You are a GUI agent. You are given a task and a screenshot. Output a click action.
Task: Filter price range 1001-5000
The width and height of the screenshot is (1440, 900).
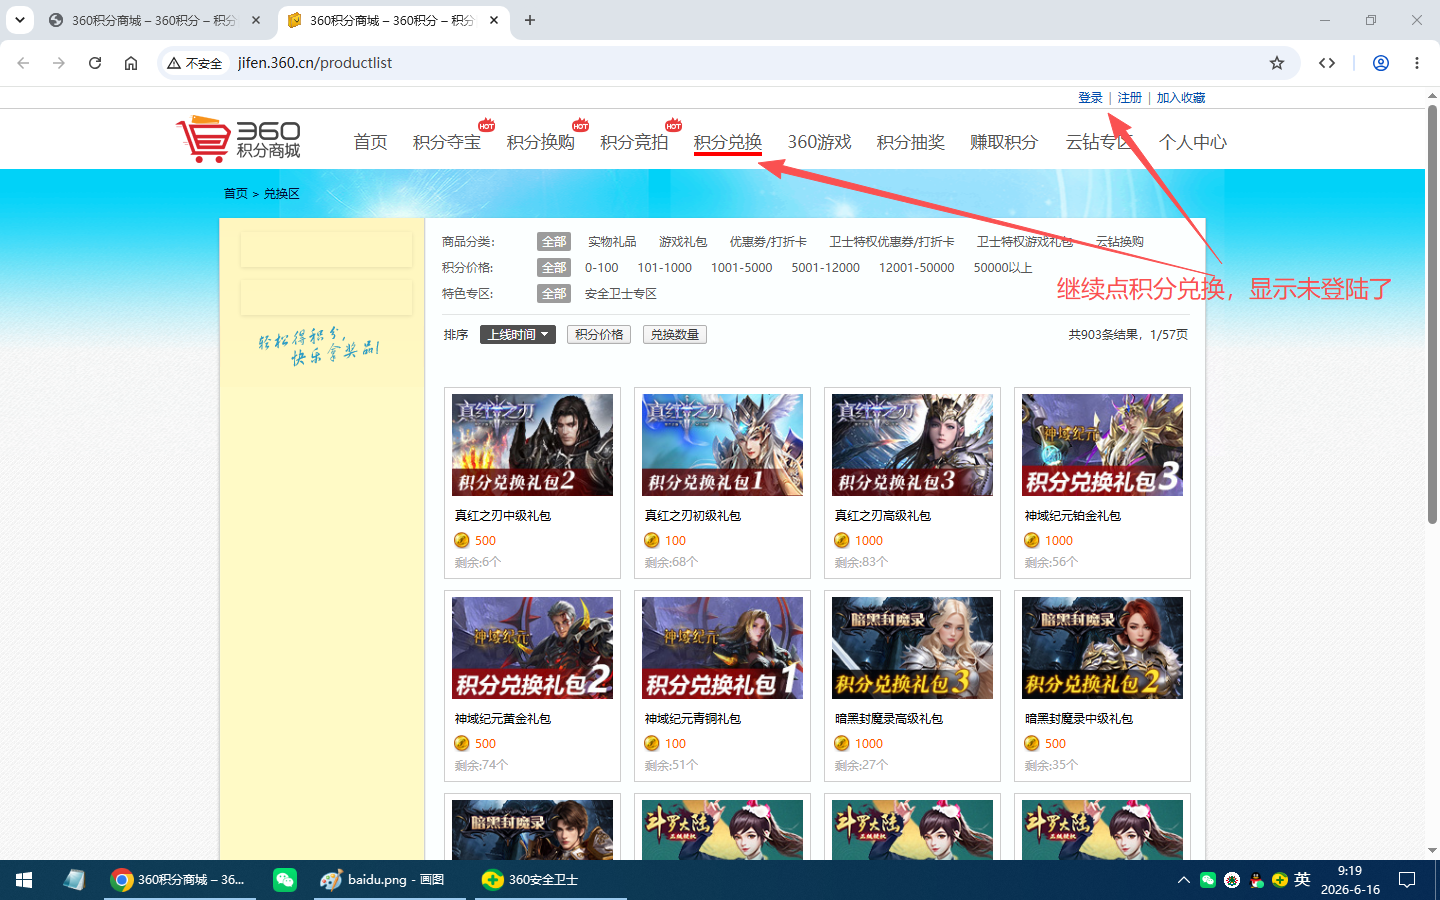point(742,268)
